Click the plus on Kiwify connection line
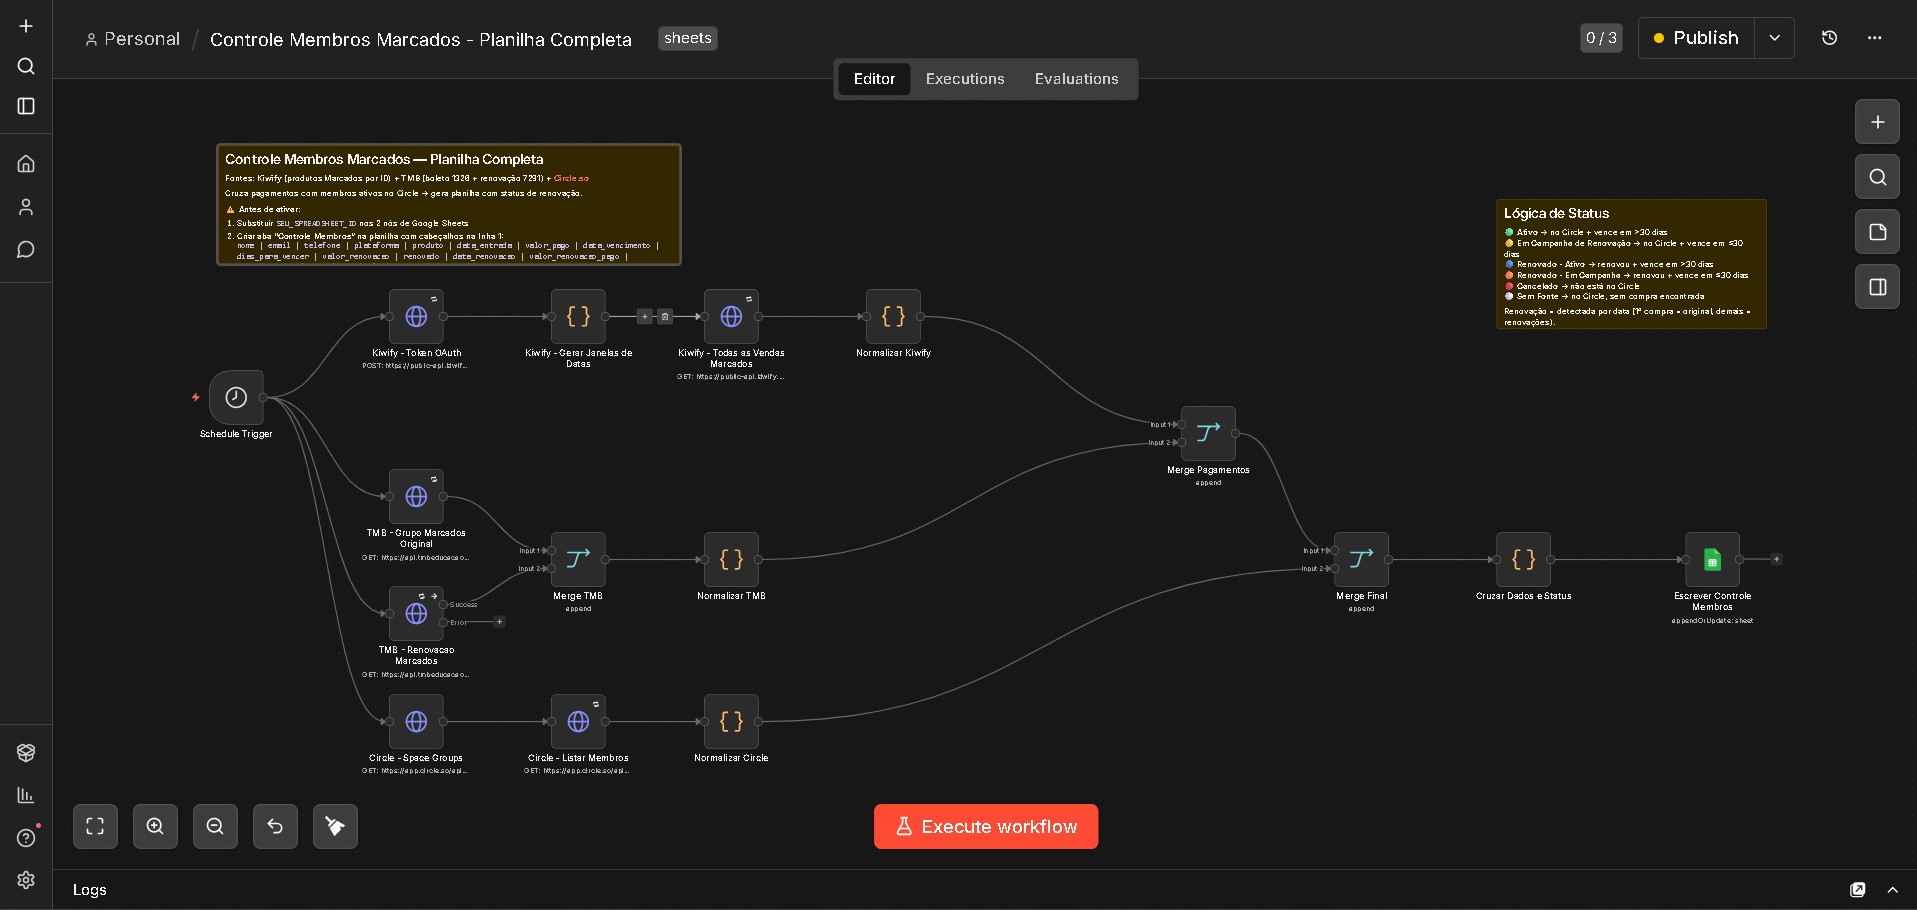Image resolution: width=1917 pixels, height=910 pixels. 645,317
